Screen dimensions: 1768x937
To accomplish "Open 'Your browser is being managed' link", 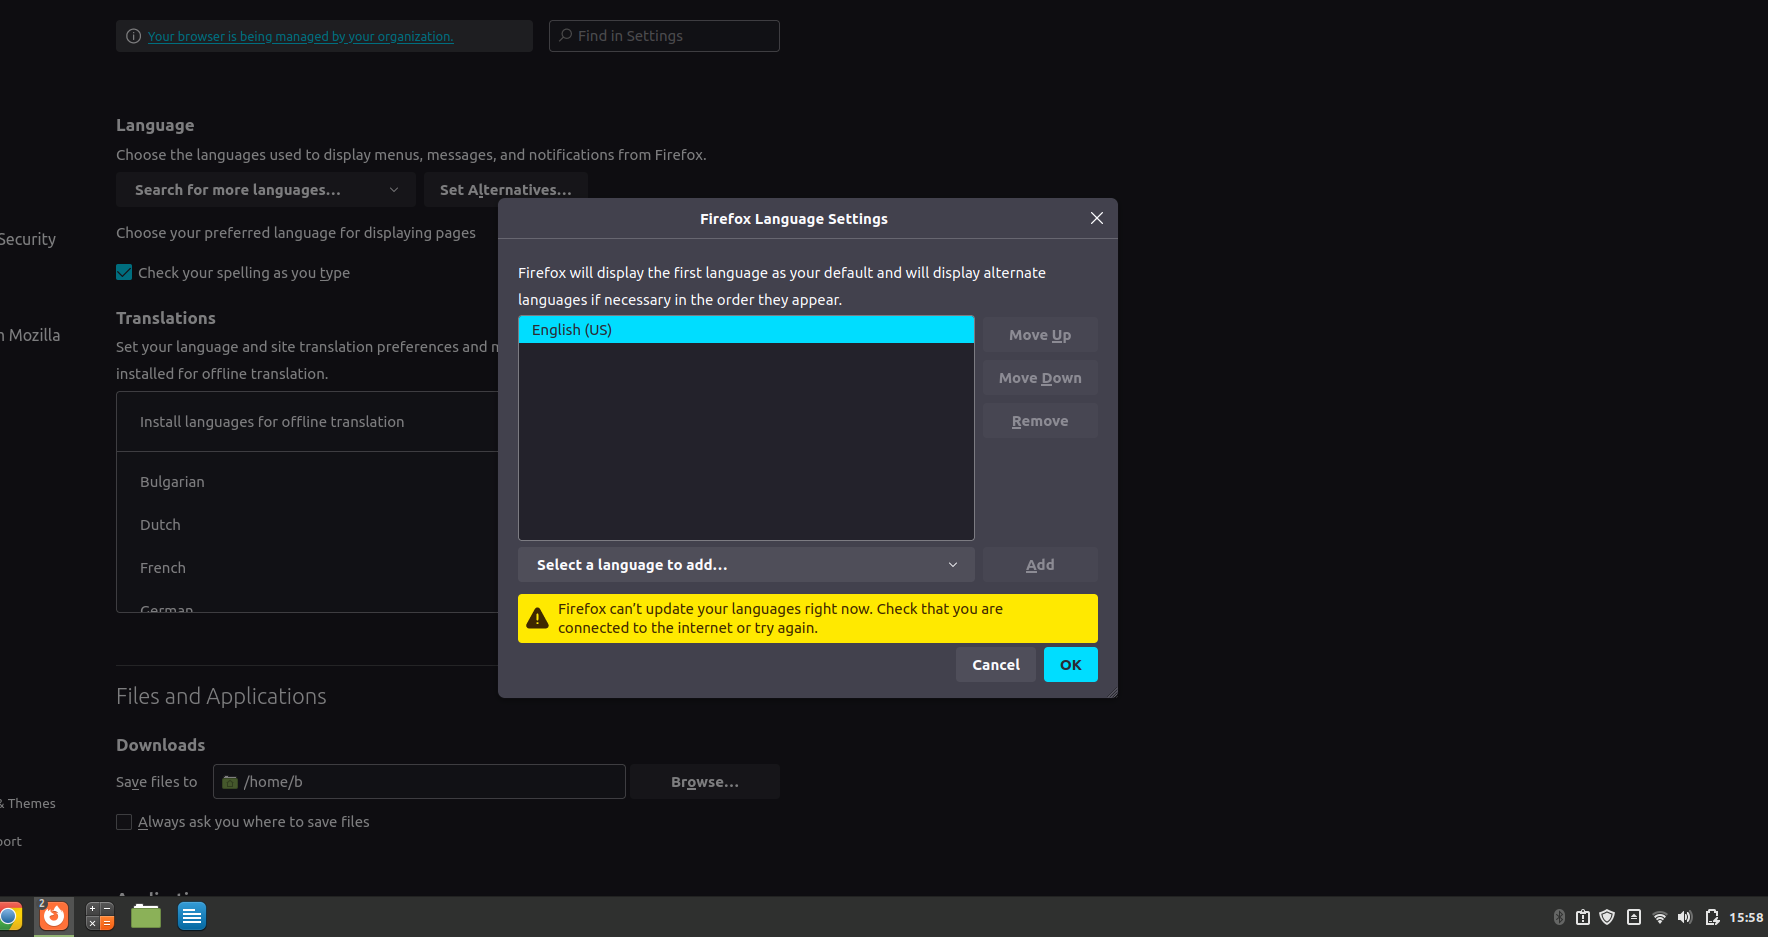I will (300, 37).
